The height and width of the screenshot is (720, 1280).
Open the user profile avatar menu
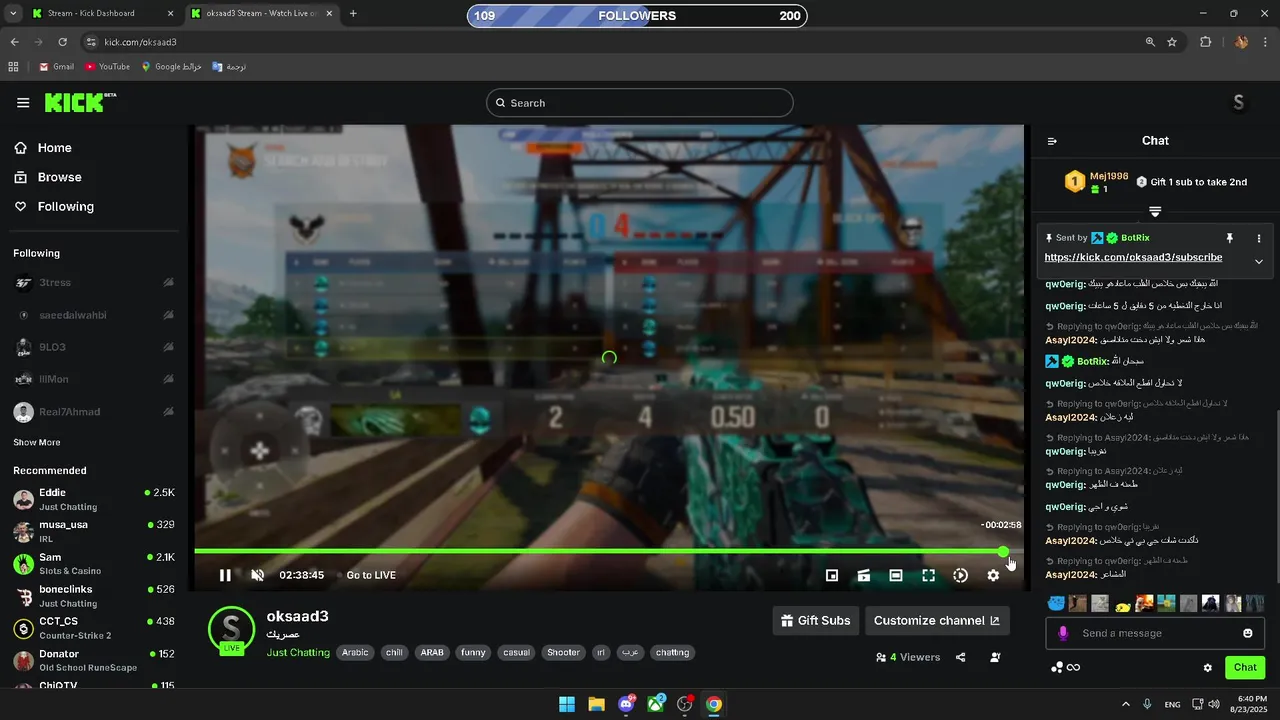coord(1238,103)
